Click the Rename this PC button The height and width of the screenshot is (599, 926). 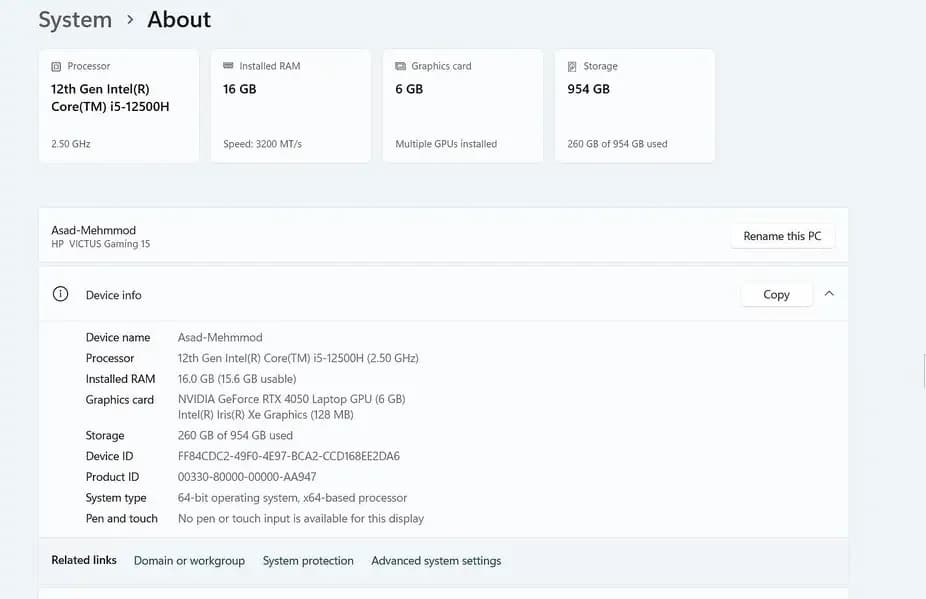point(782,236)
